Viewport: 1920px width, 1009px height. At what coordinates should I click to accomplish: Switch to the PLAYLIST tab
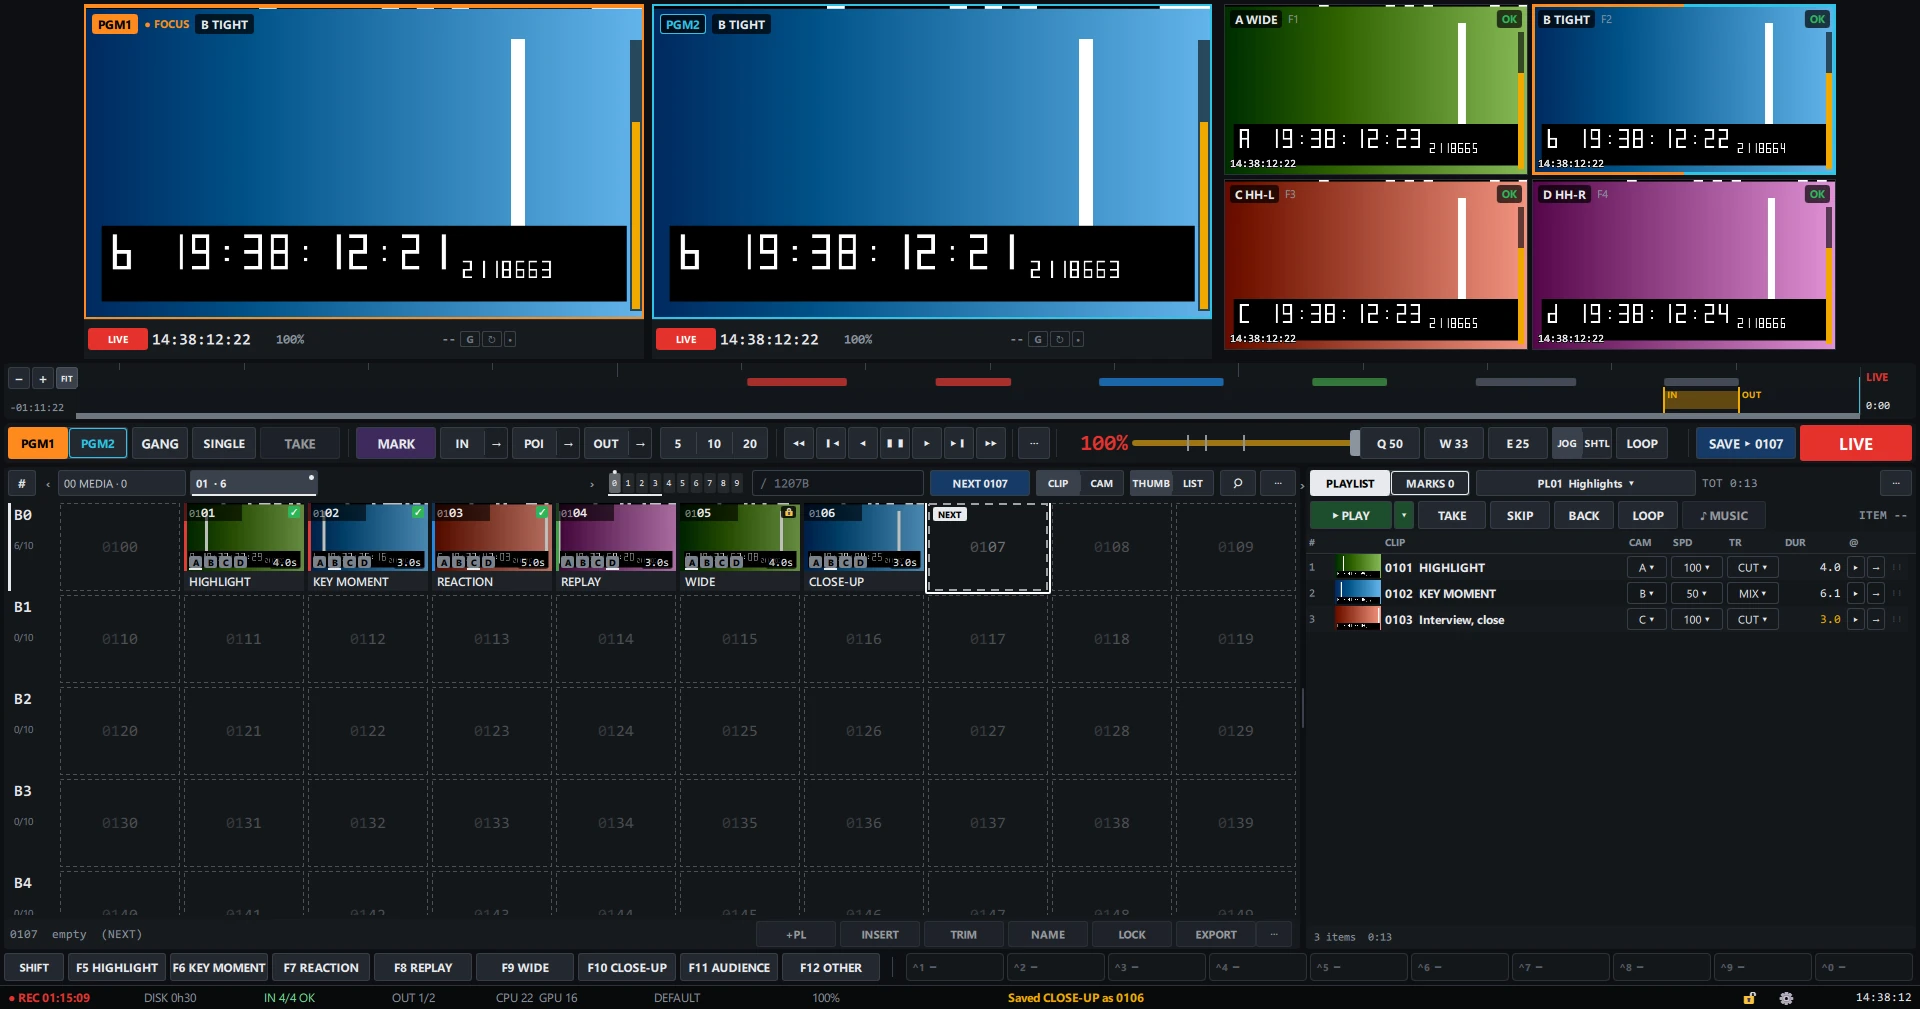pos(1350,484)
